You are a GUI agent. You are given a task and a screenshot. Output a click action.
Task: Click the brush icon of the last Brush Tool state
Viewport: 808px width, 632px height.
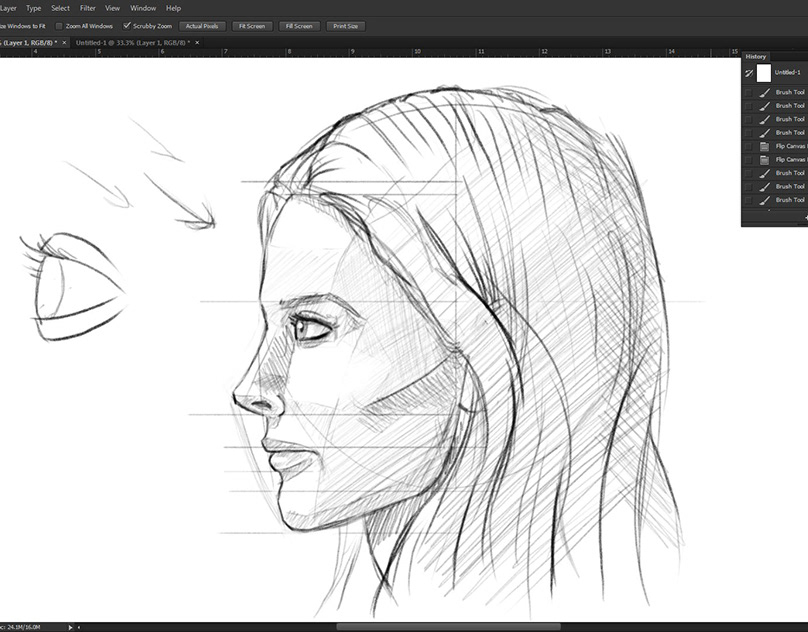point(765,200)
